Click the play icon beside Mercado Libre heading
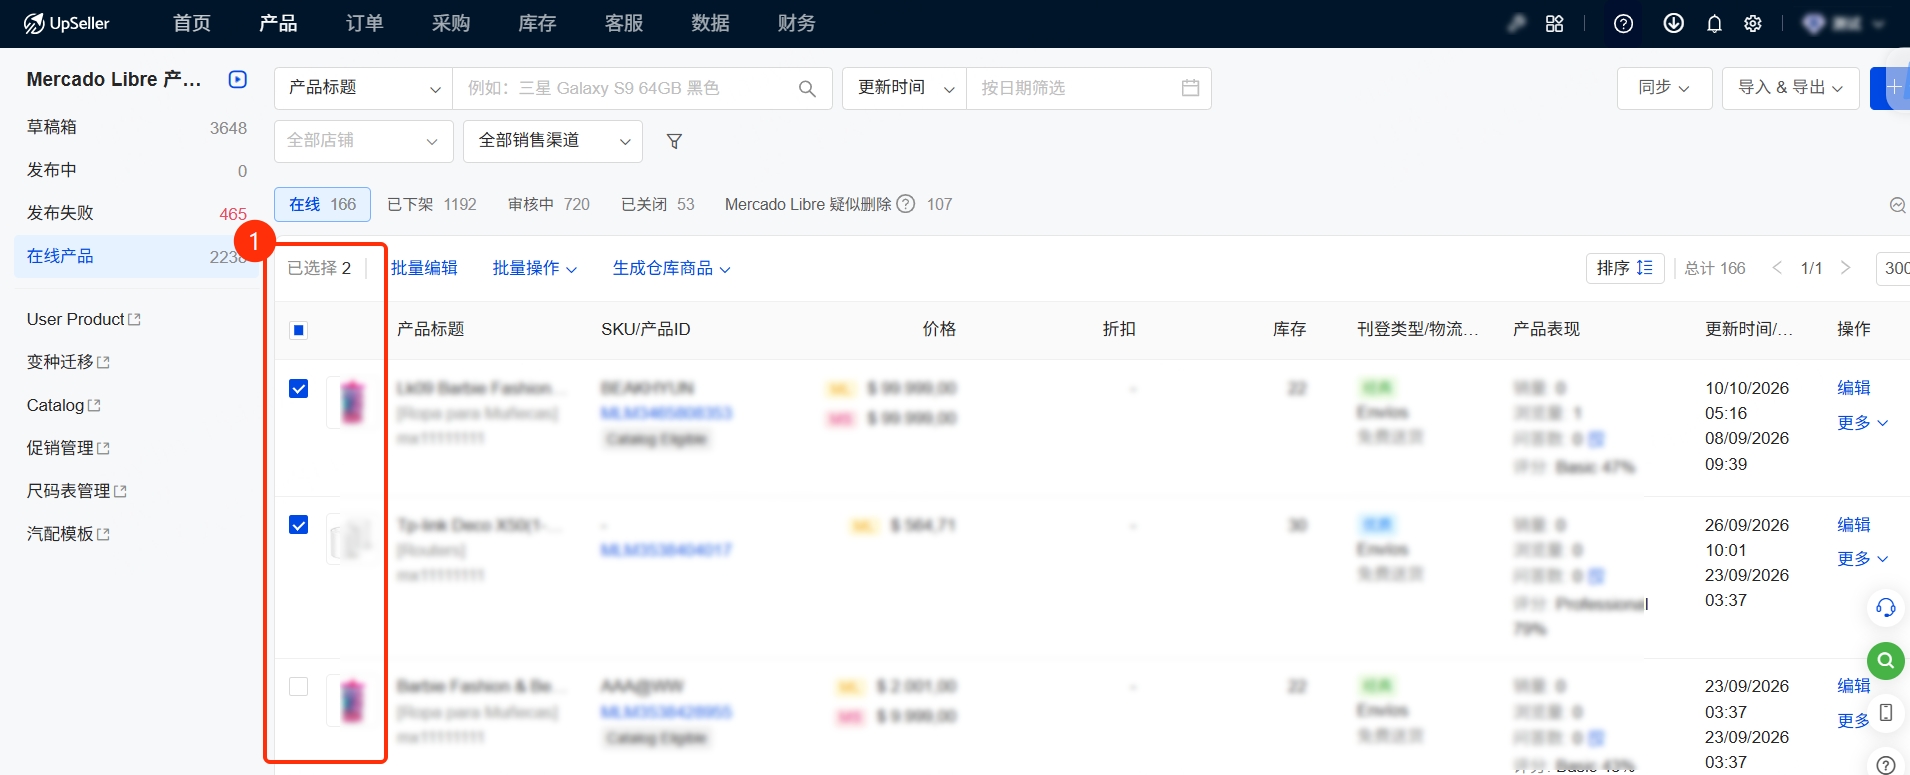The height and width of the screenshot is (775, 1910). tap(238, 79)
